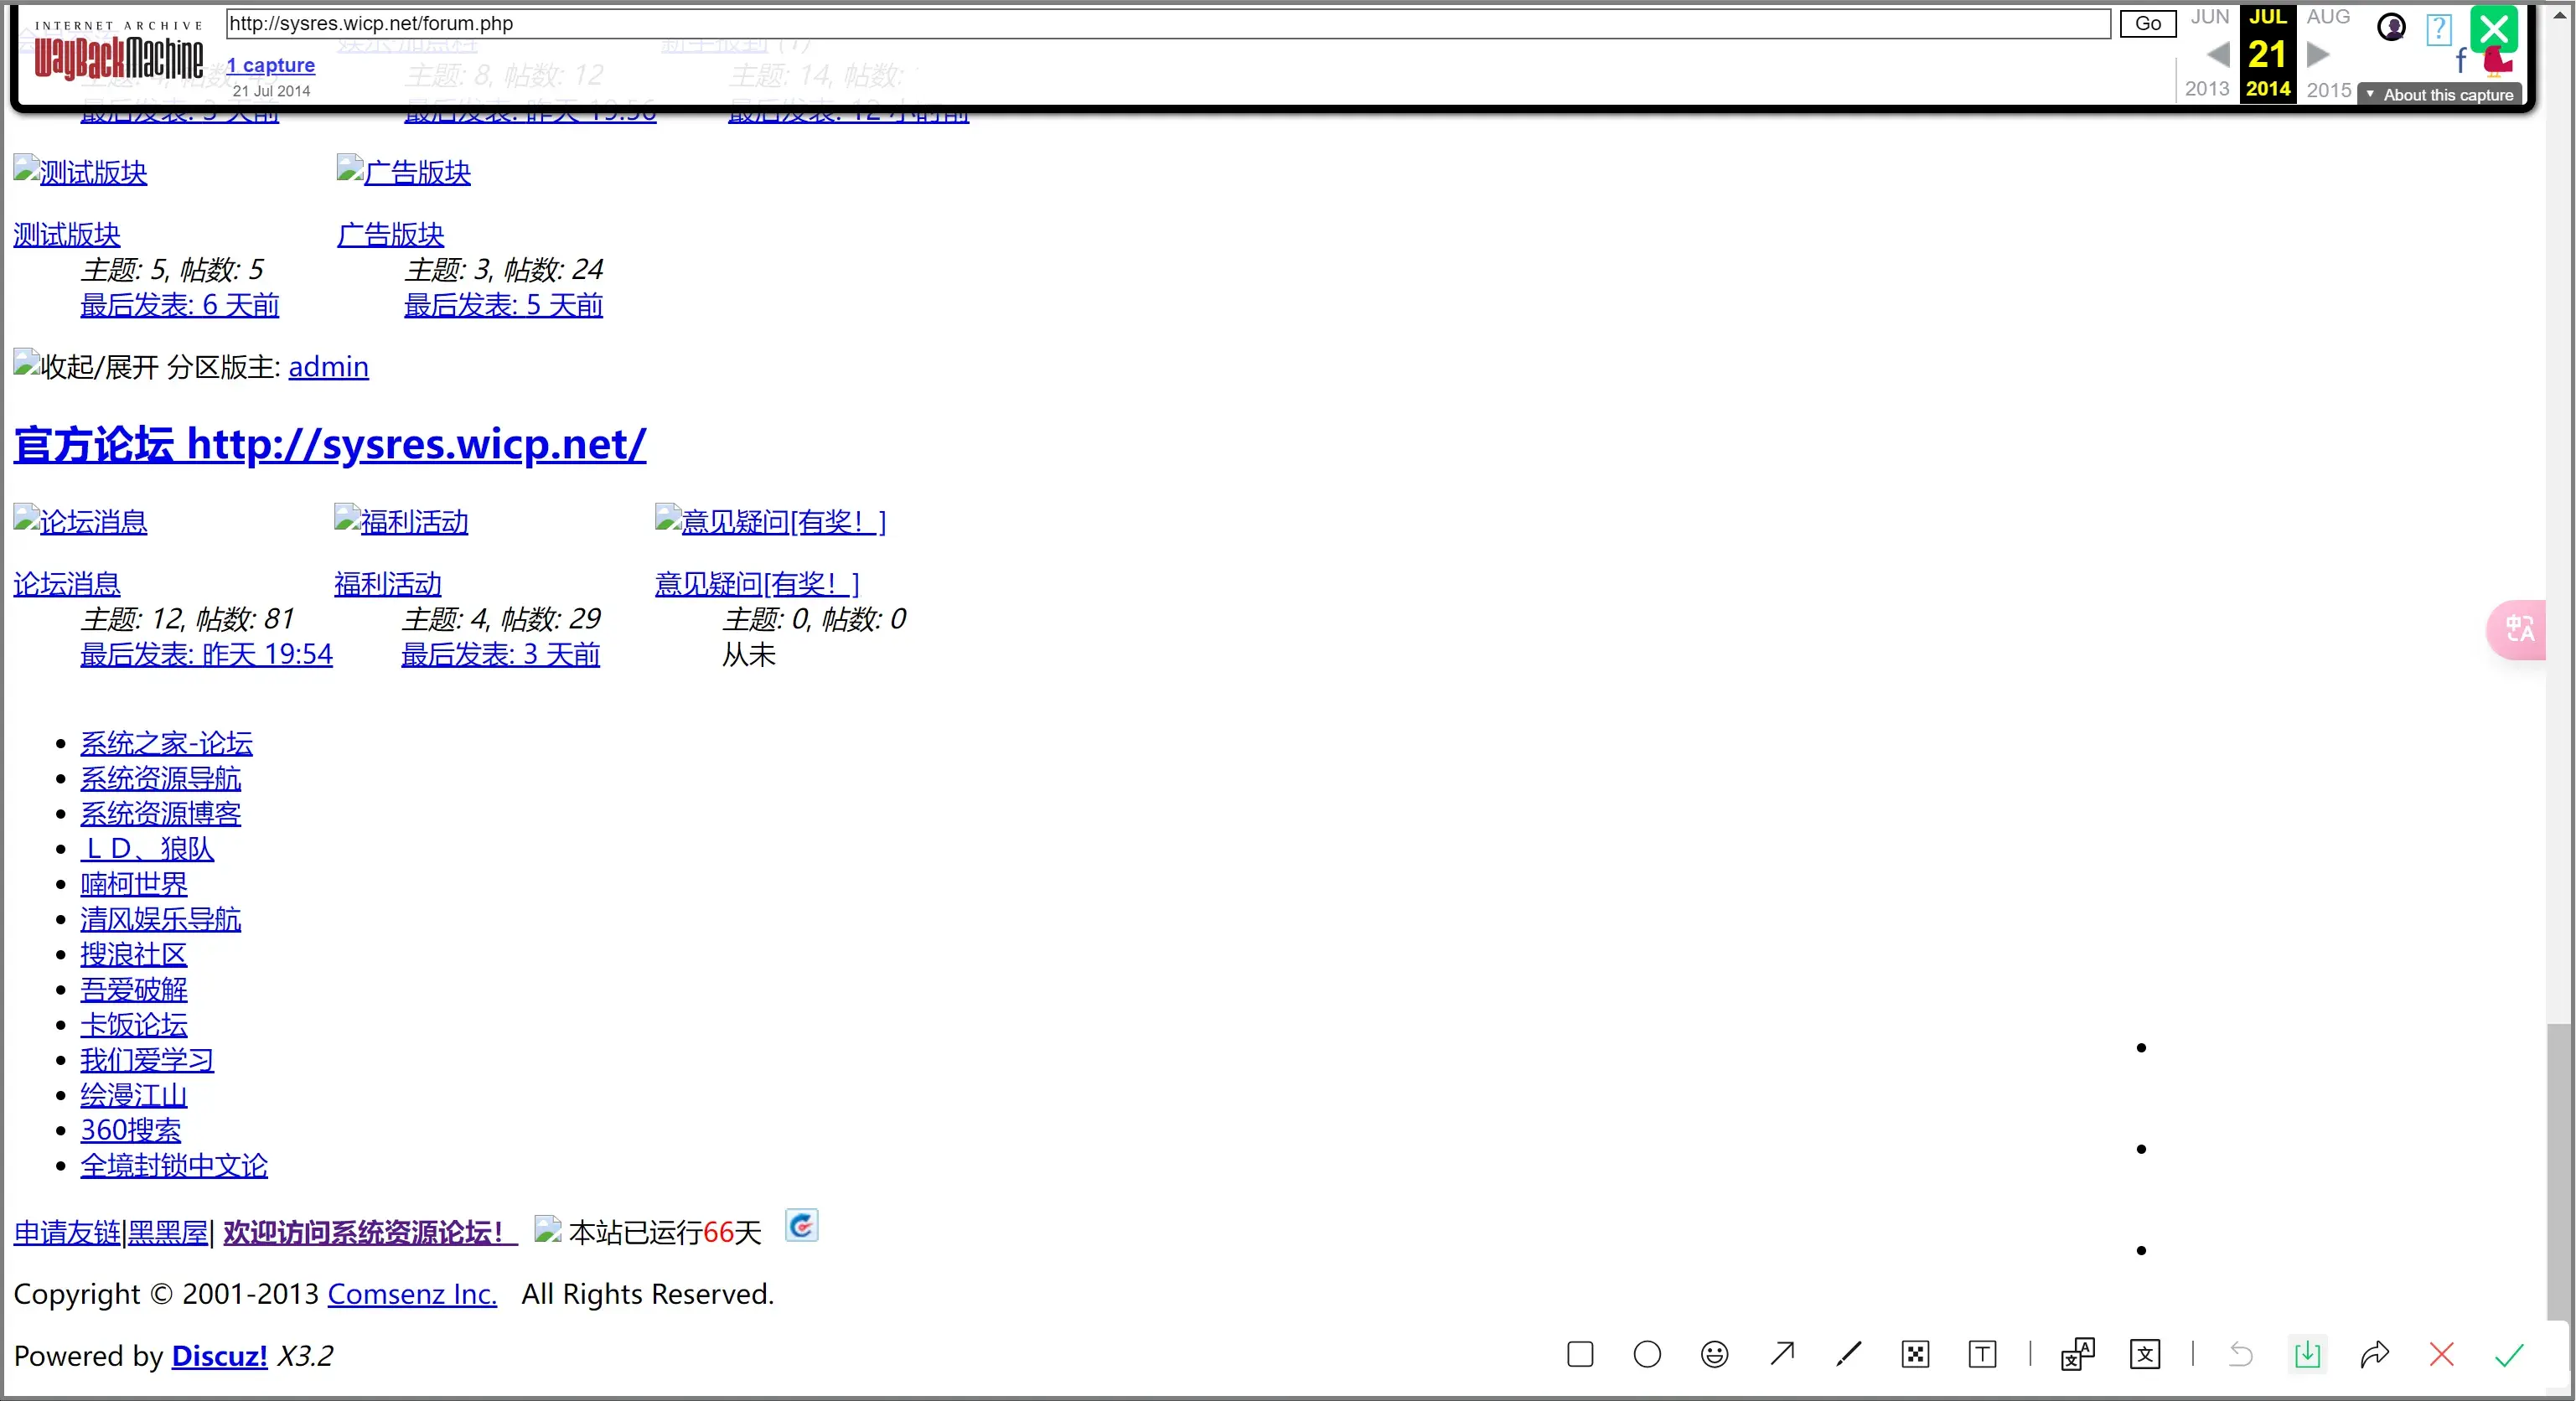Open the 喃柯世界 friend link
2576x1401 pixels.
tap(134, 884)
